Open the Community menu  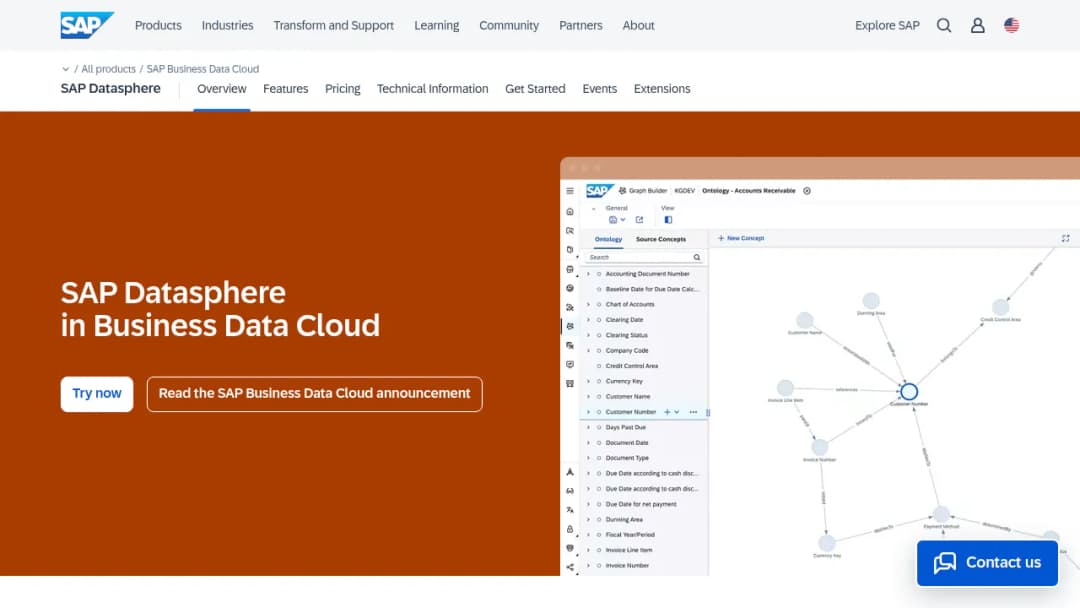pos(509,25)
